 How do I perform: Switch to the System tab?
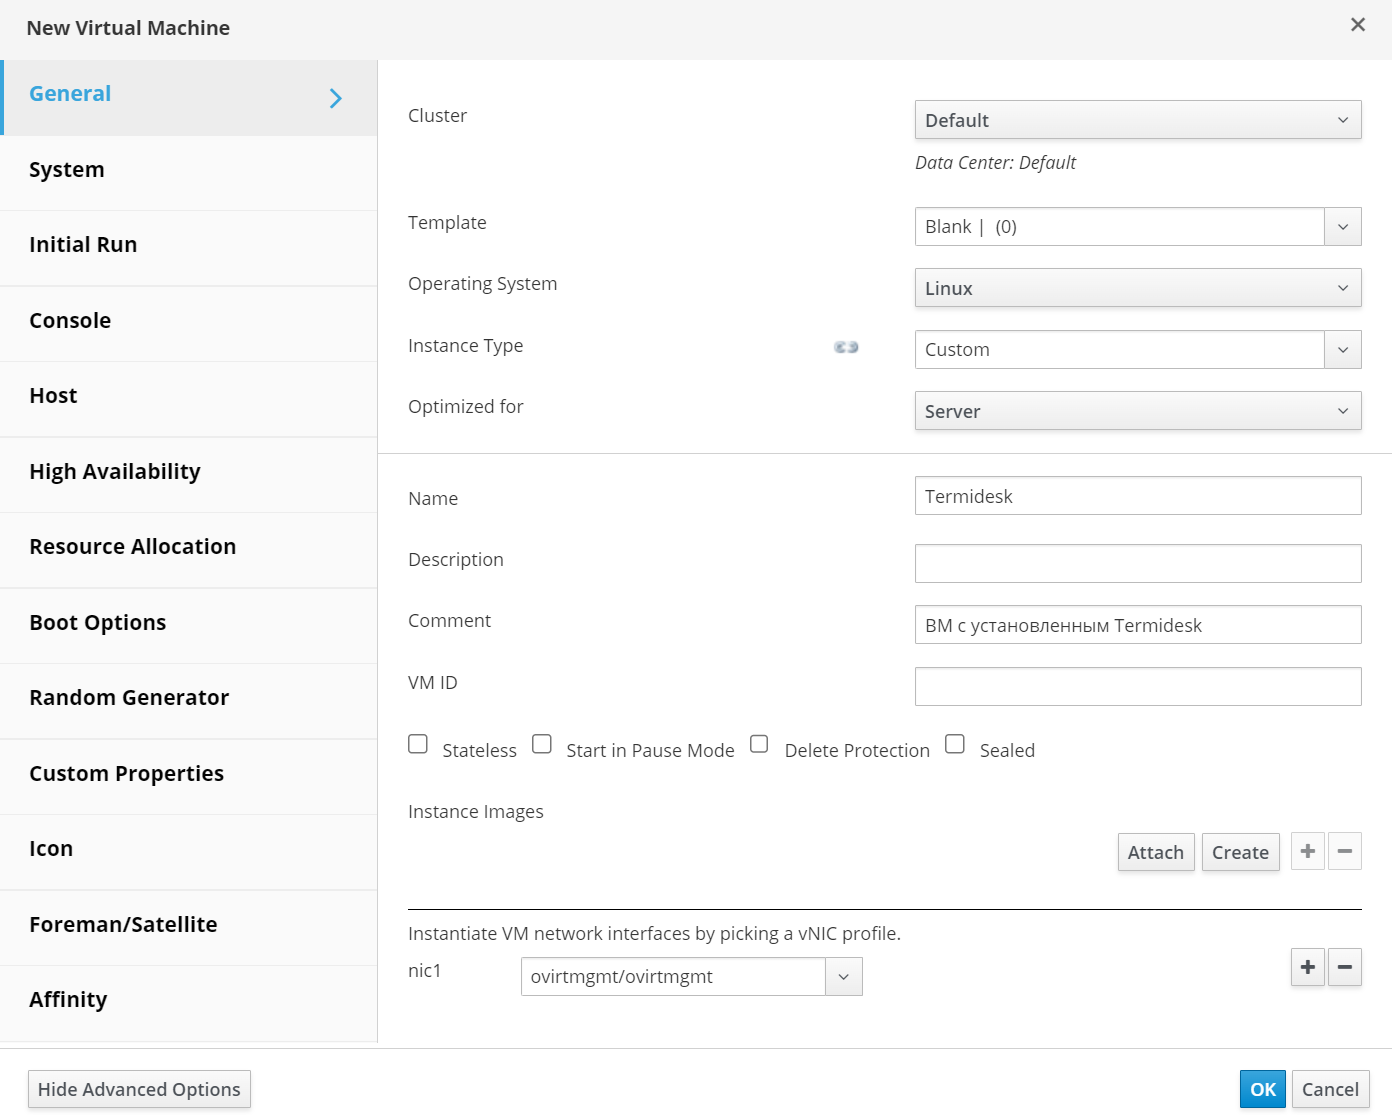click(67, 170)
